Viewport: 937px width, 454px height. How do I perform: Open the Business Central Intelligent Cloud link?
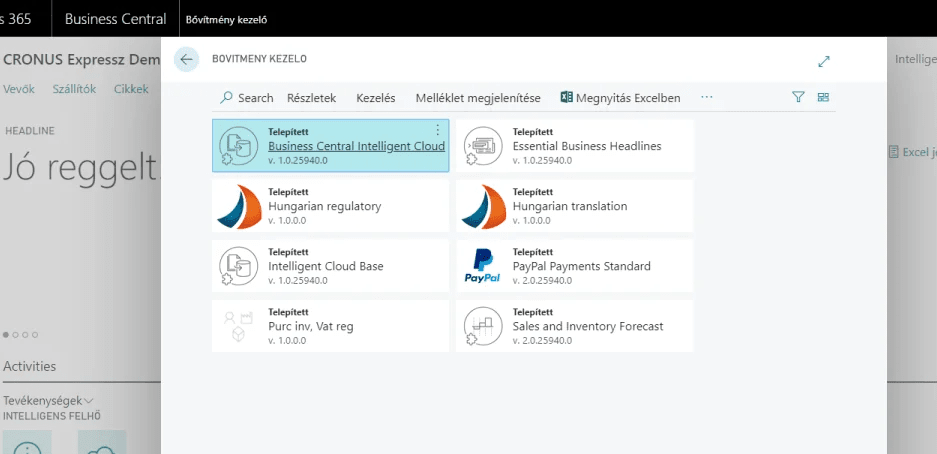(356, 146)
